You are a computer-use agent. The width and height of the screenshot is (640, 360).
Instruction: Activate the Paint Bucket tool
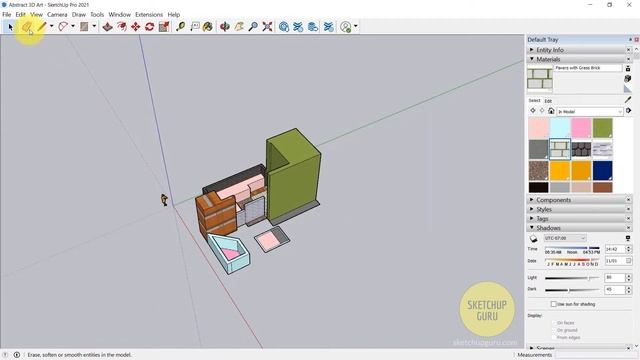208,27
